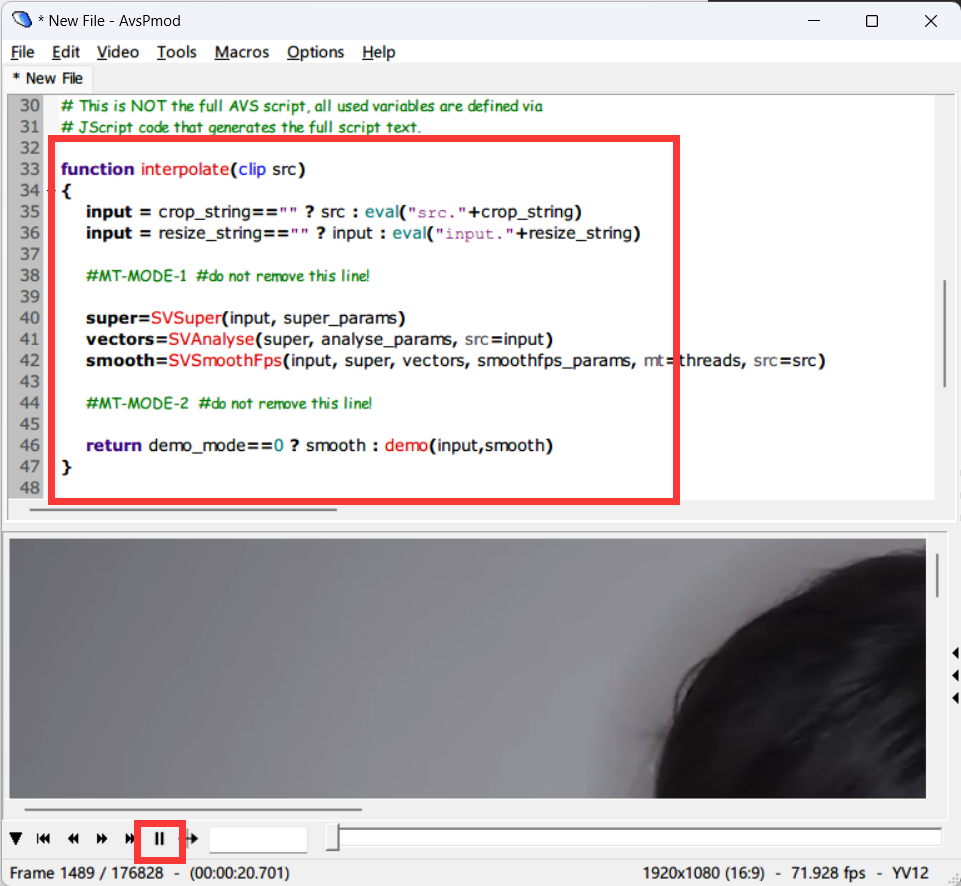This screenshot has height=886, width=961.
Task: Click the '#MT-MODE-1' comment line
Action: point(228,276)
